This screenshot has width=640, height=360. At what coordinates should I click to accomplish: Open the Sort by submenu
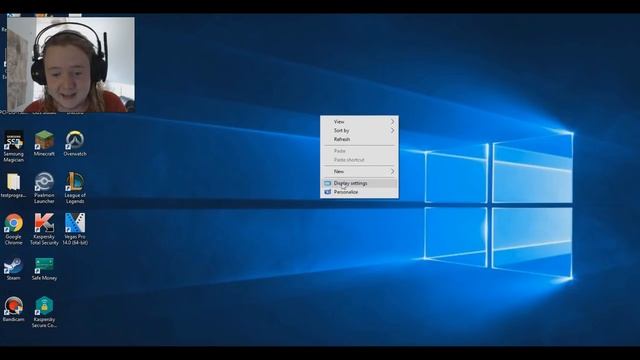point(359,131)
